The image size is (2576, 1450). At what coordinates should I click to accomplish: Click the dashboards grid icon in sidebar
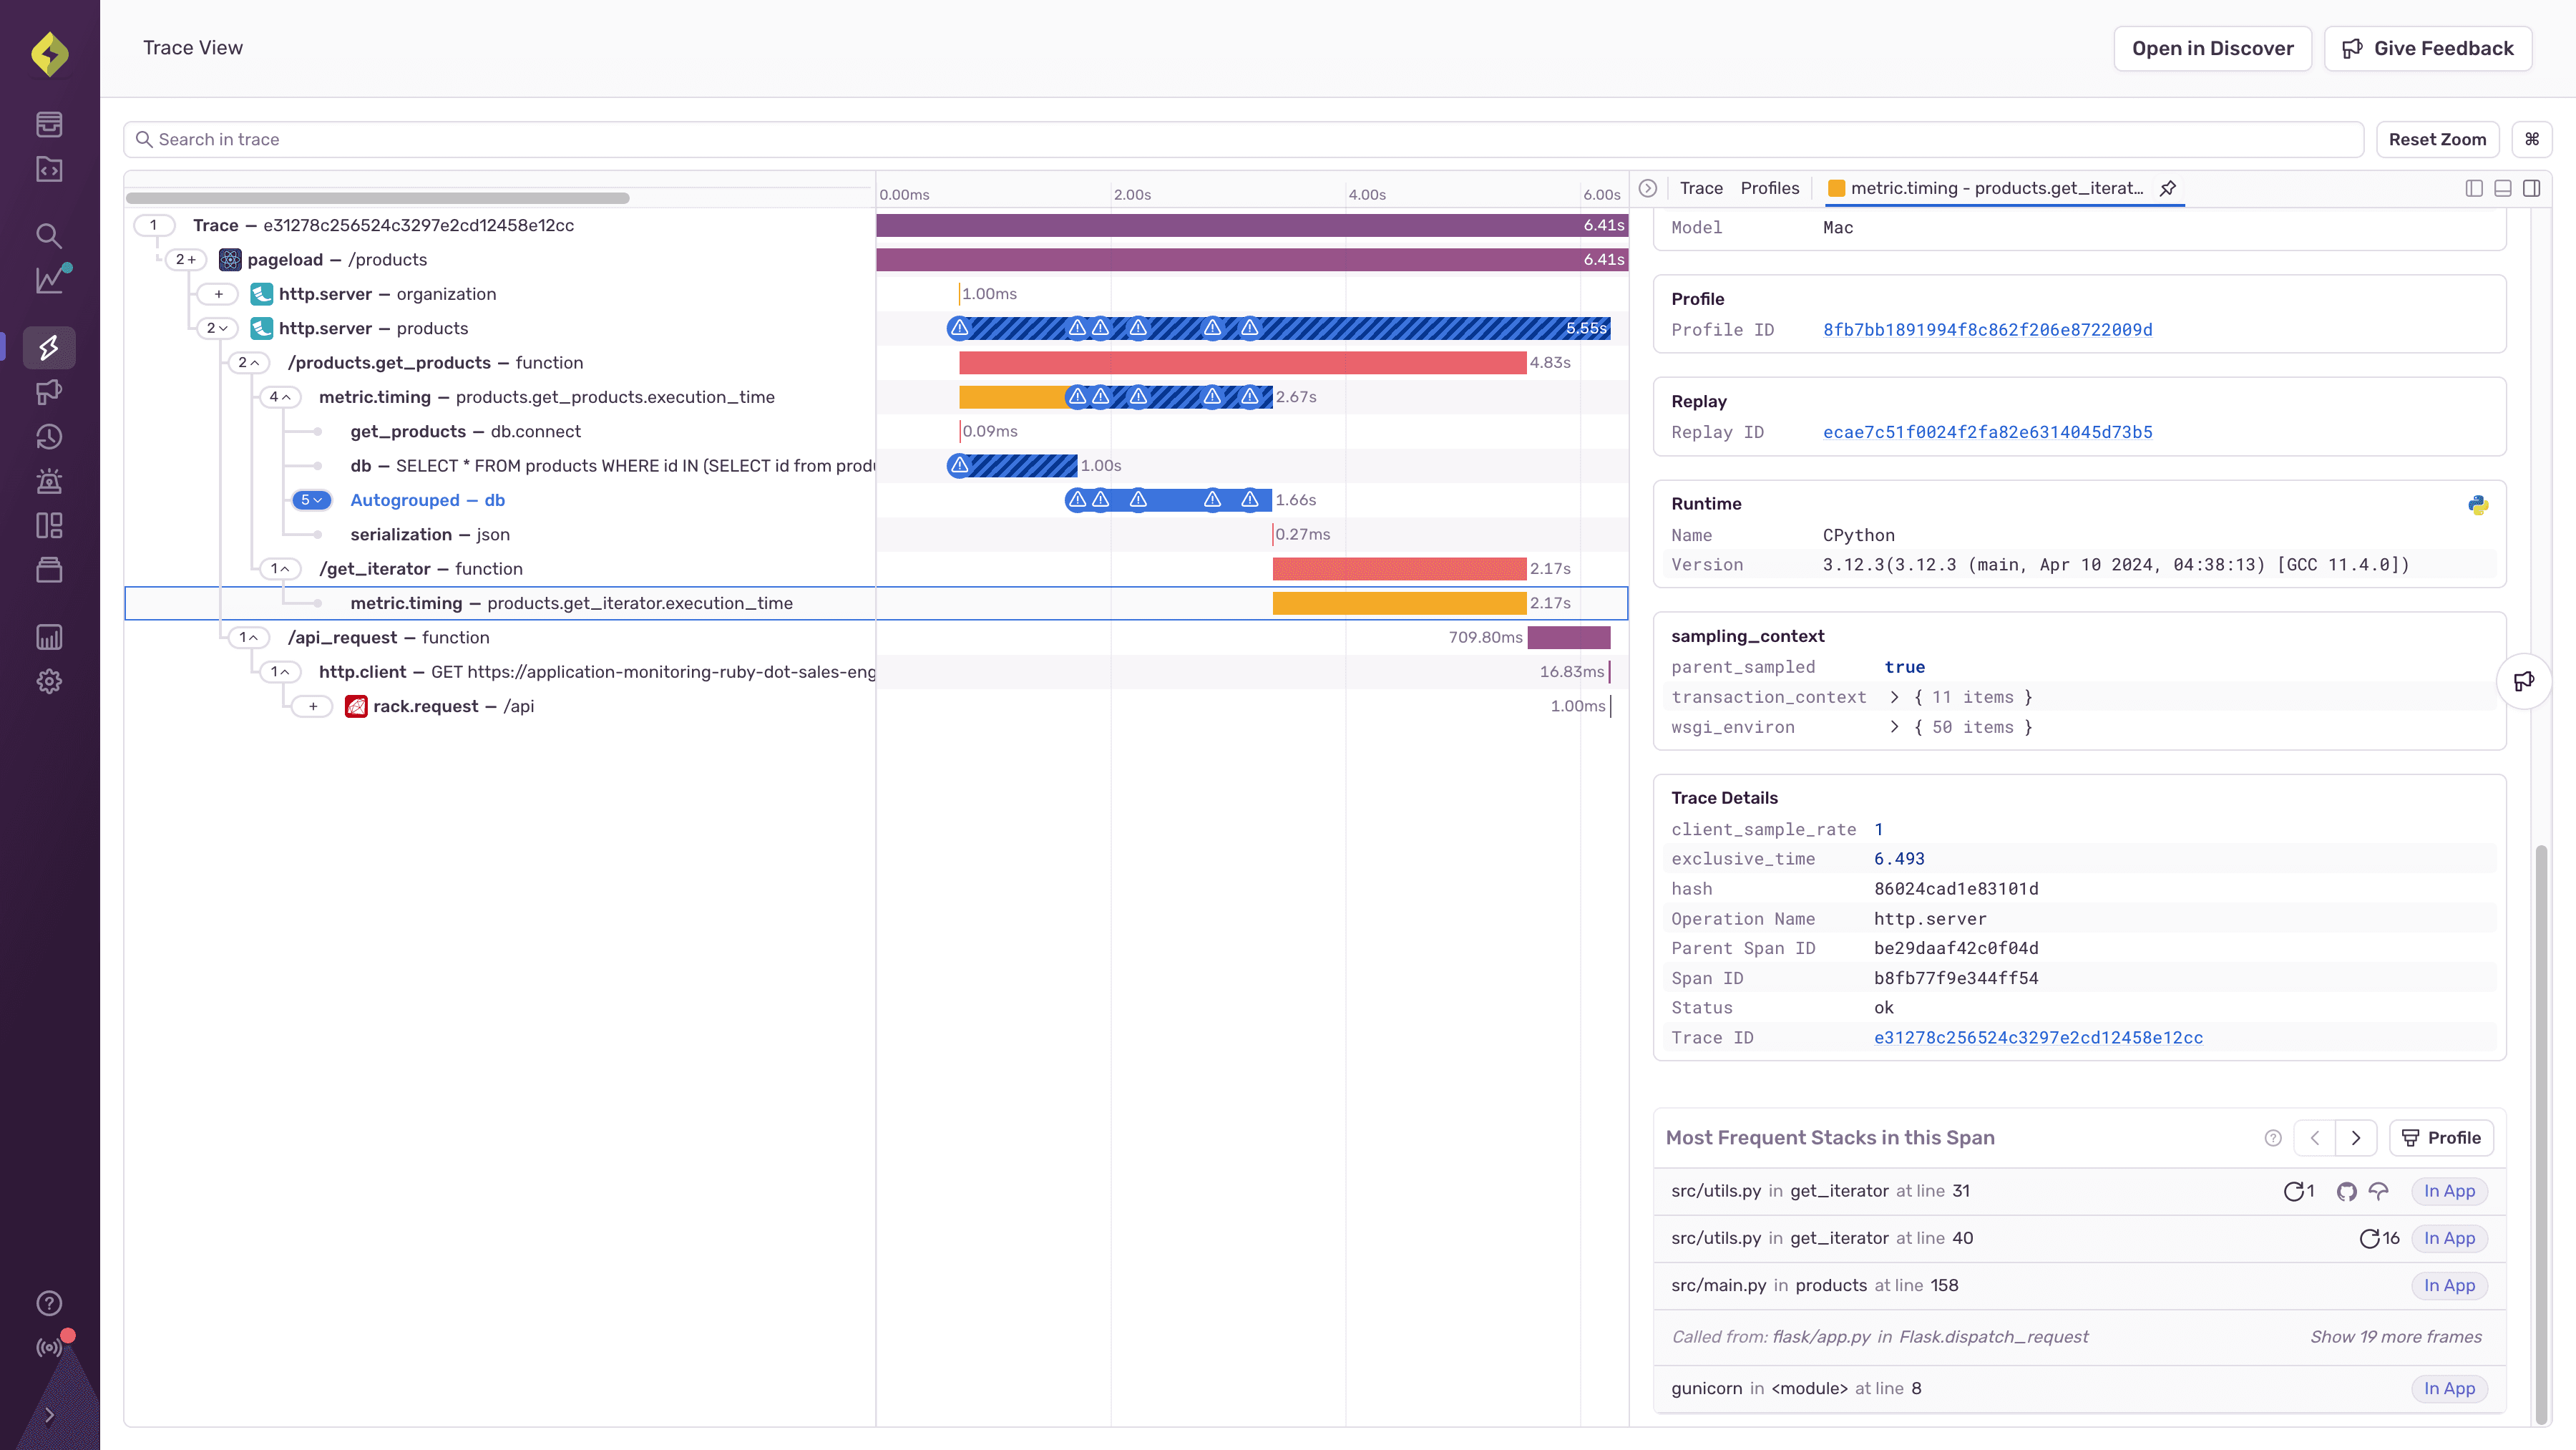[x=48, y=524]
